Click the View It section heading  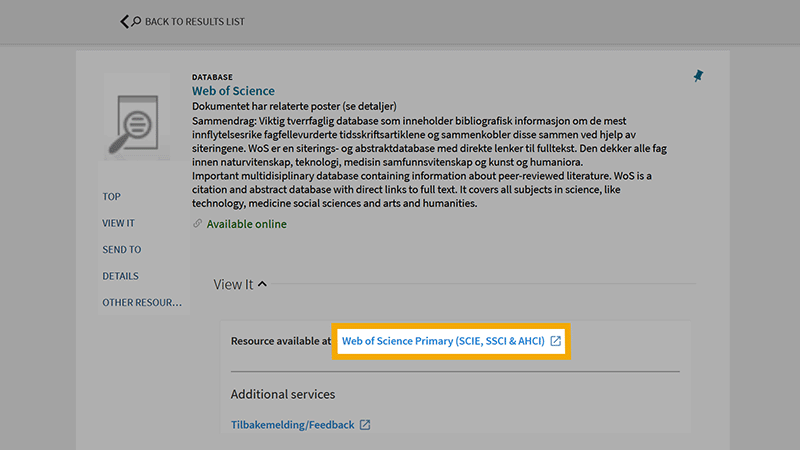233,284
